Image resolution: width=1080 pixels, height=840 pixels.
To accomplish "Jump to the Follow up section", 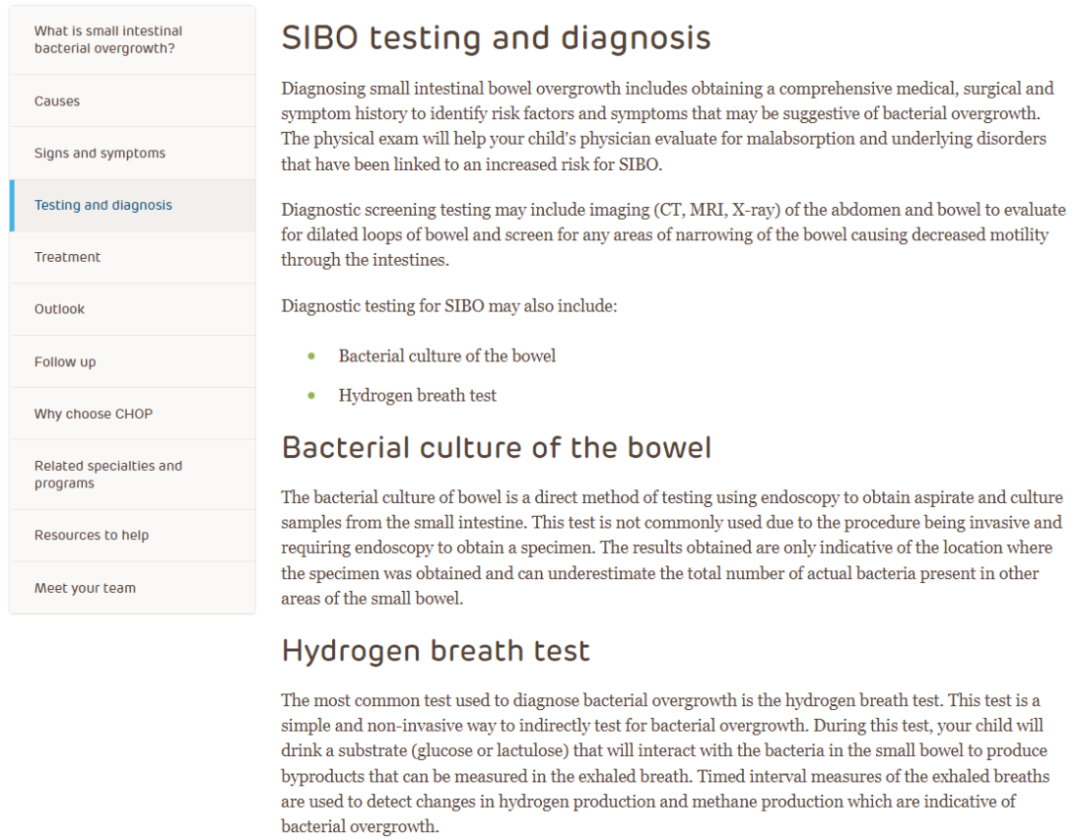I will pos(65,362).
